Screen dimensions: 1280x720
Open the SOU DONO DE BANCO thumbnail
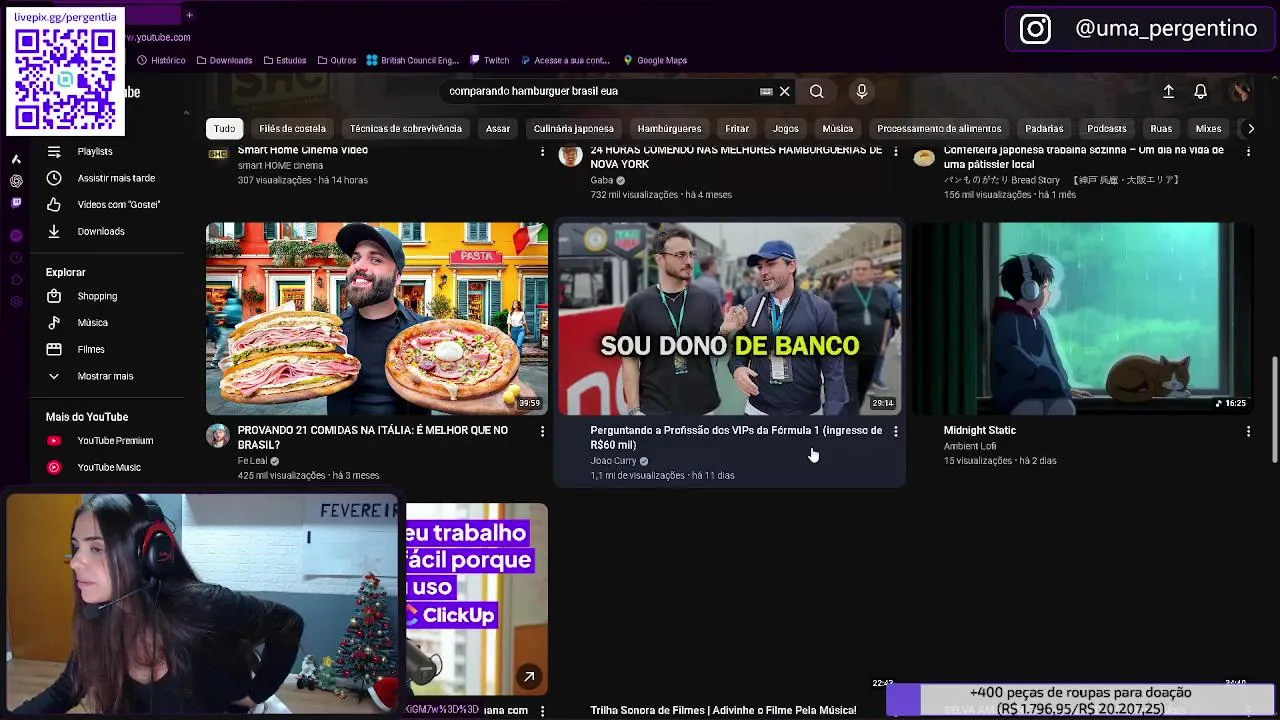click(x=730, y=318)
